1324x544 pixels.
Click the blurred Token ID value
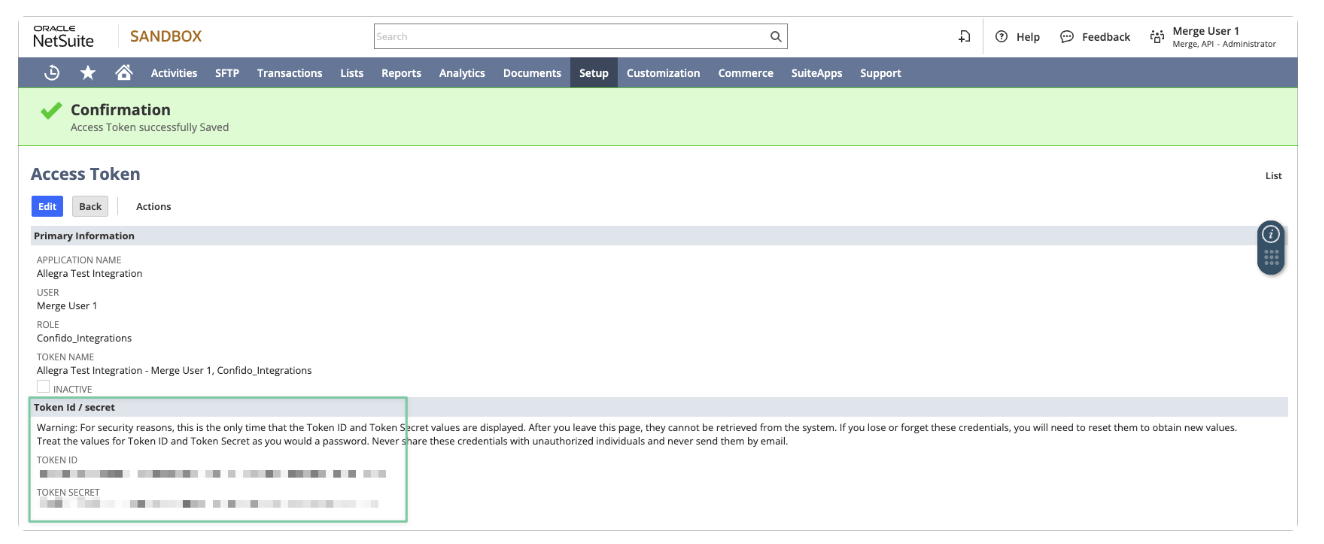pyautogui.click(x=212, y=473)
